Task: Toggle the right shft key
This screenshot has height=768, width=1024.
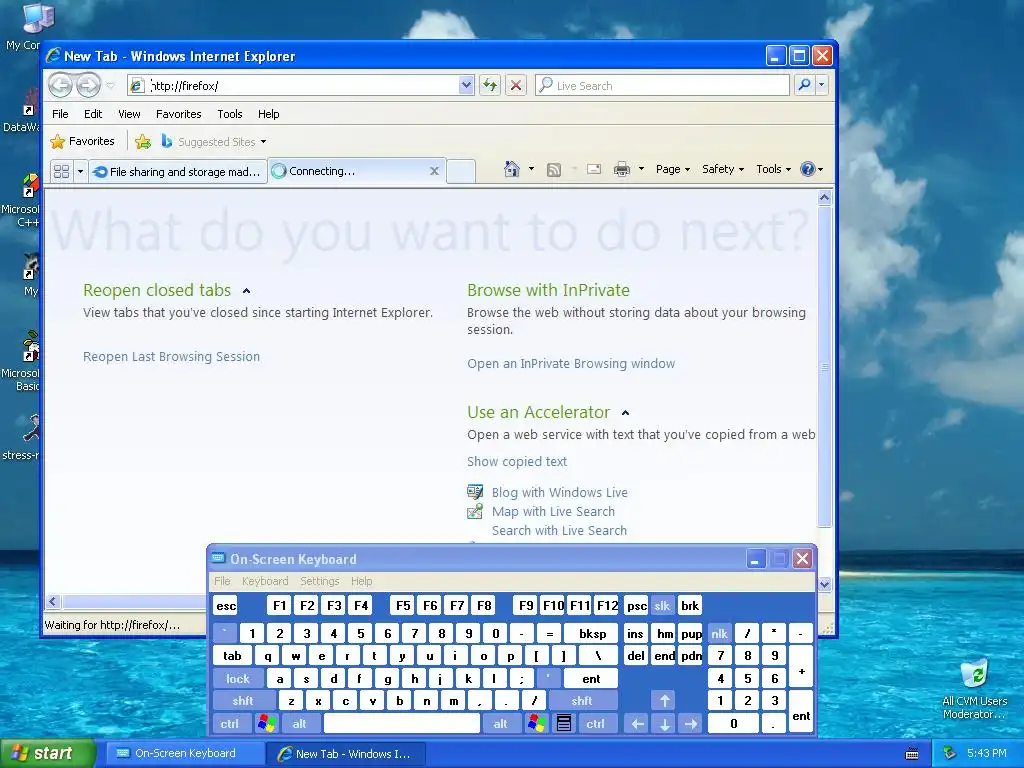Action: tap(582, 701)
